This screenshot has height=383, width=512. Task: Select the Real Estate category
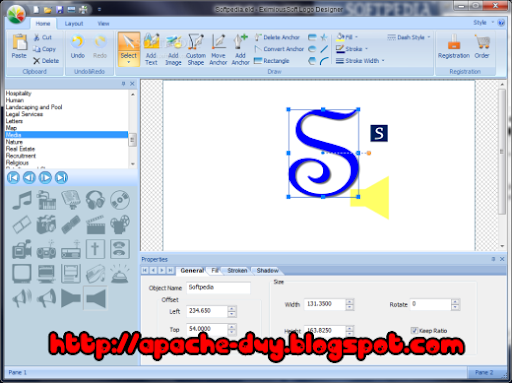[x=66, y=149]
